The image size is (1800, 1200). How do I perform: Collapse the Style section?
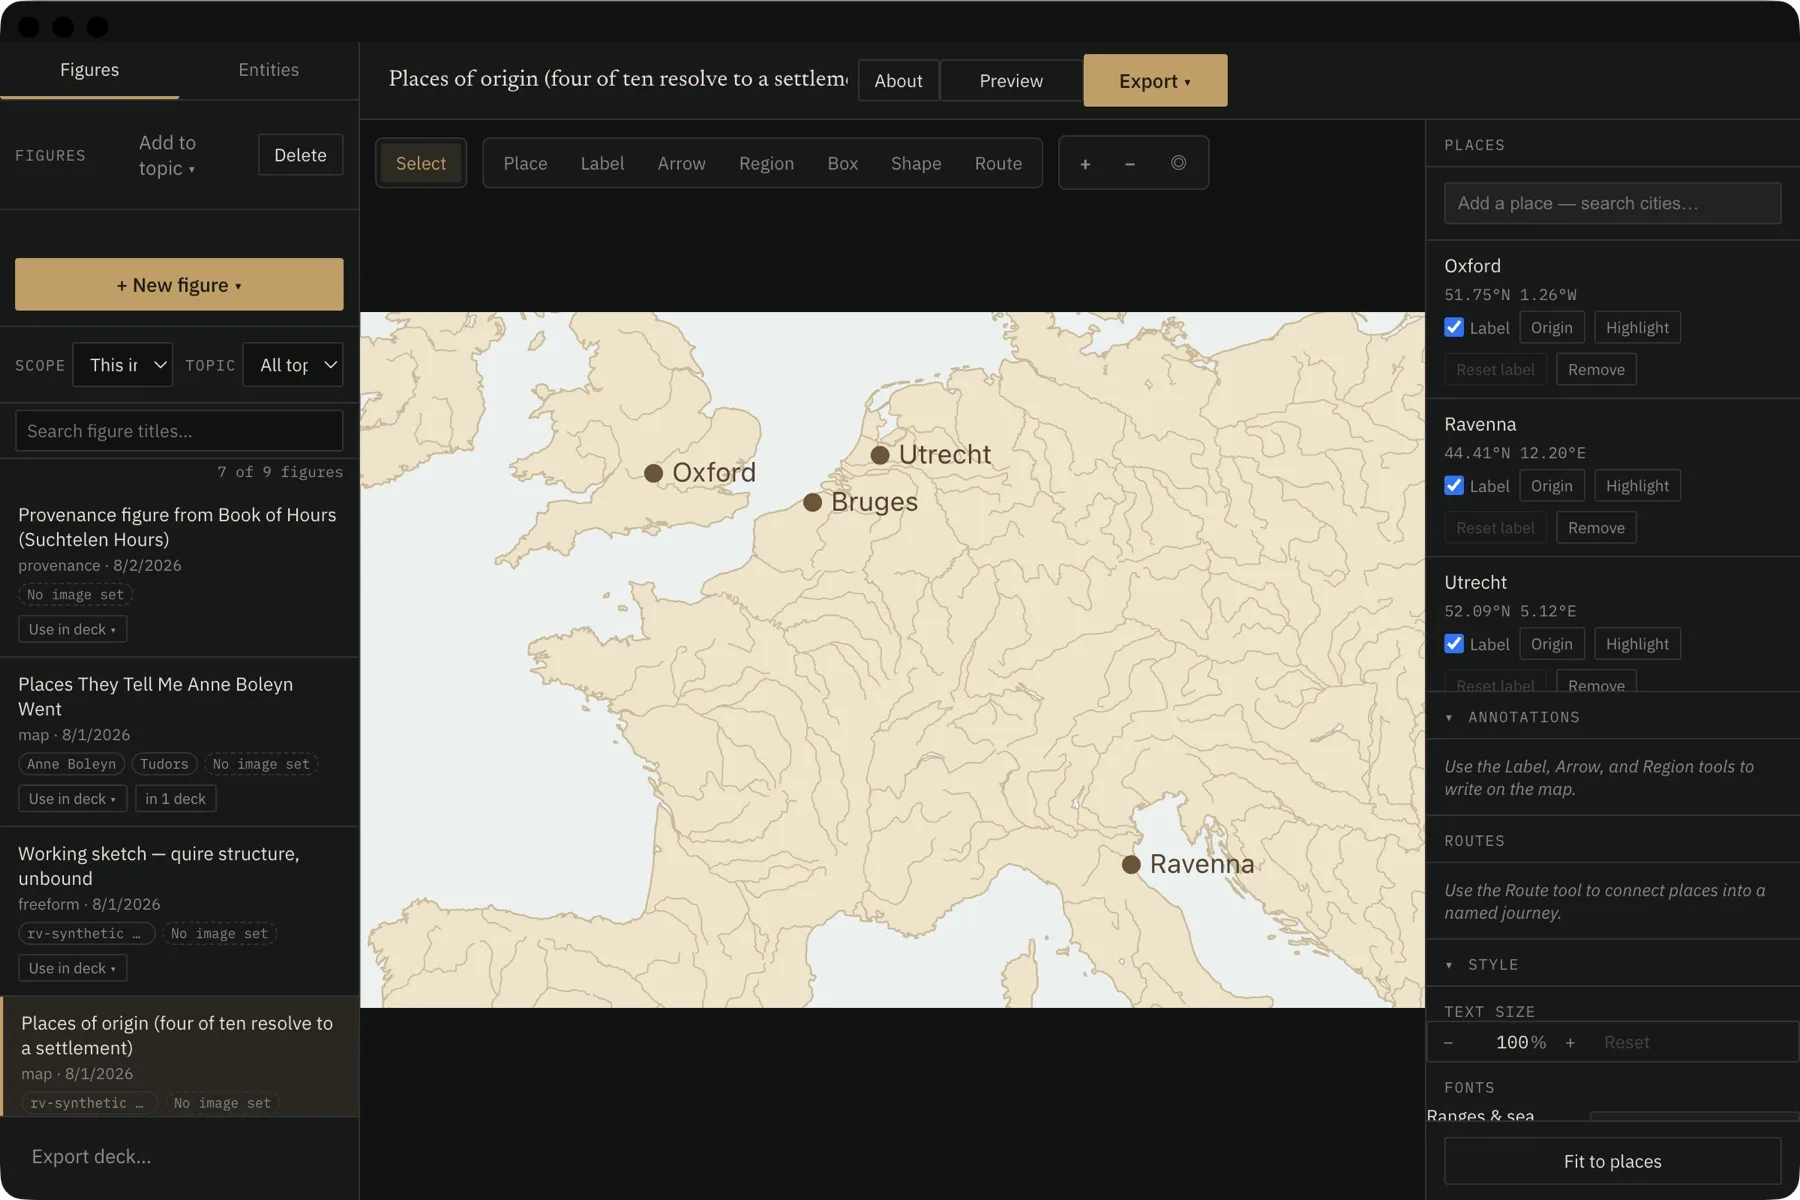(1482, 964)
